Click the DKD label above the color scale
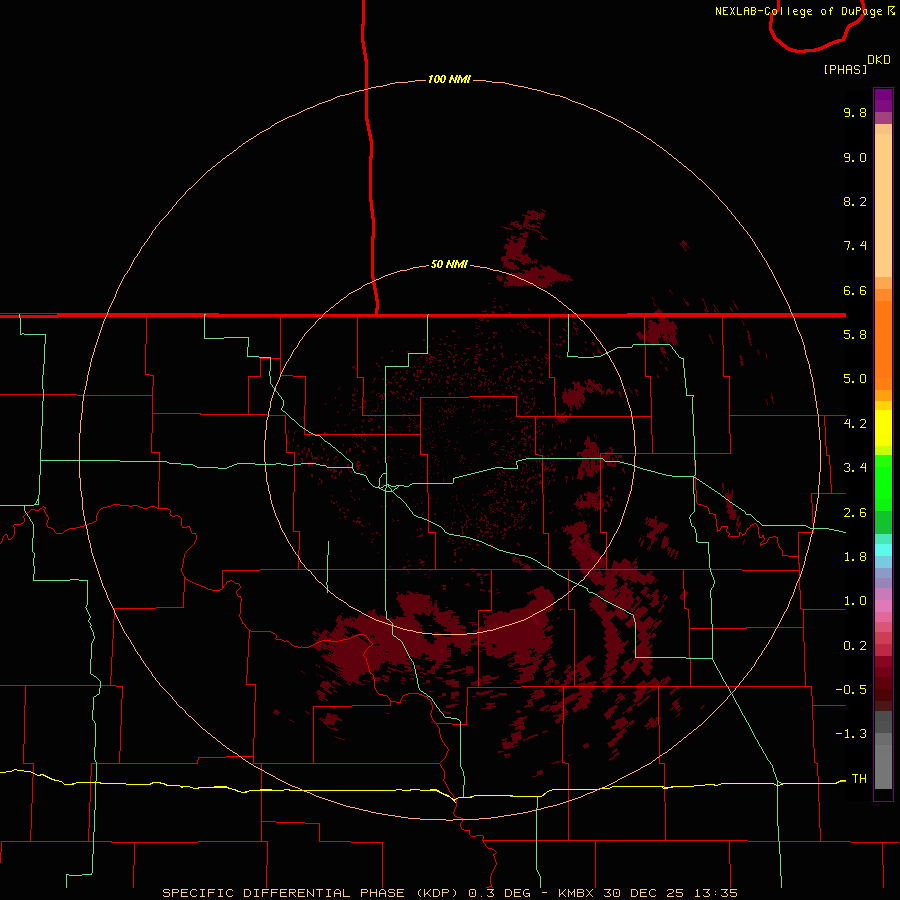900x900 pixels. (x=879, y=60)
